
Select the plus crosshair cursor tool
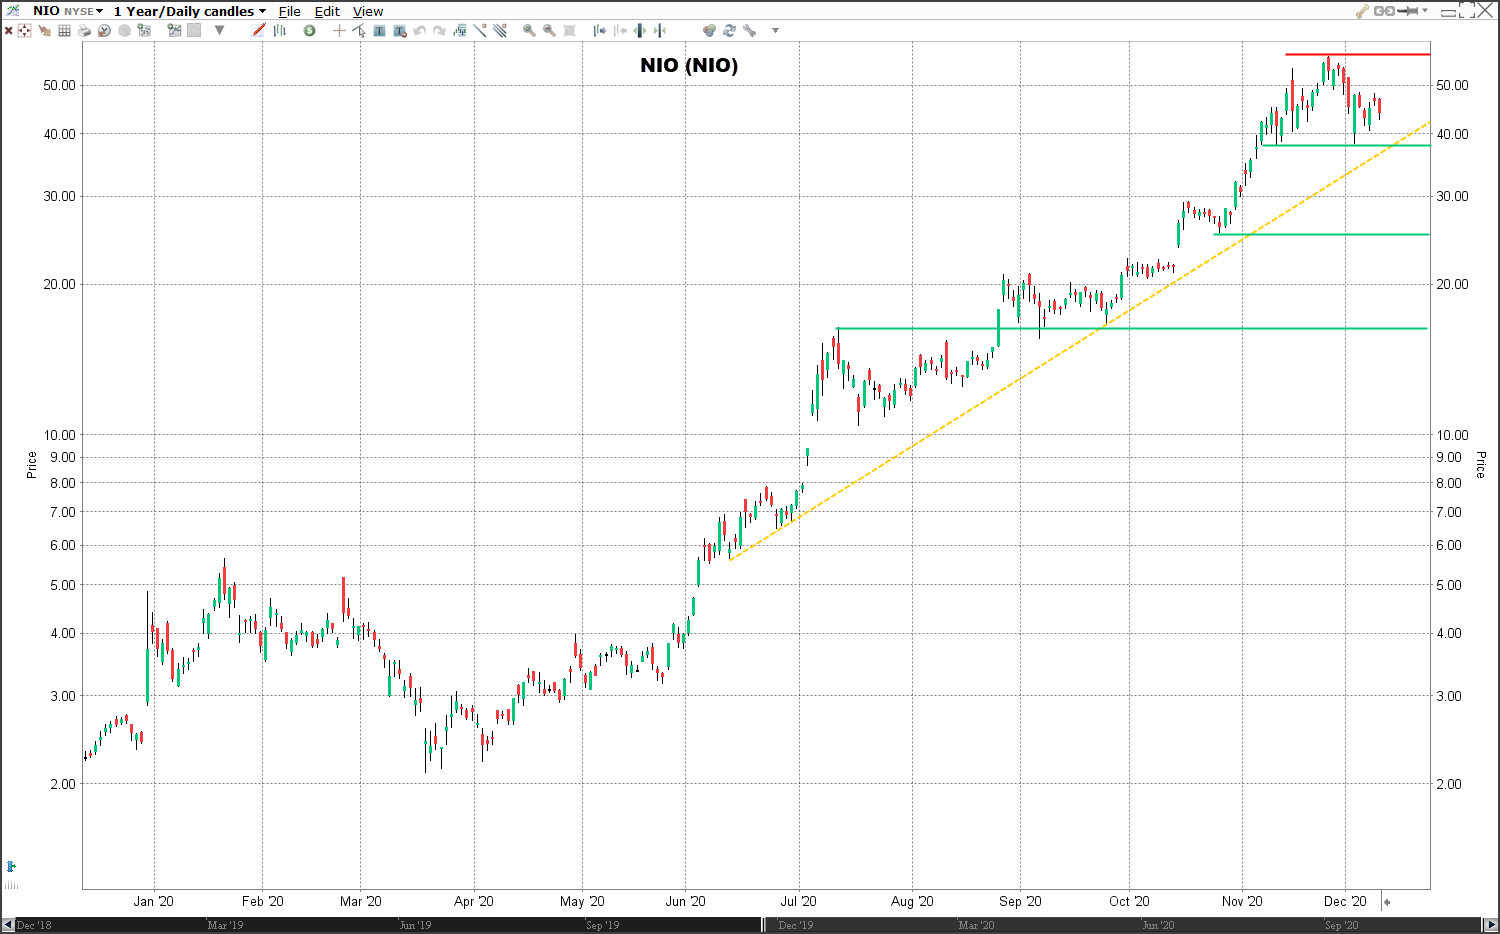[339, 31]
